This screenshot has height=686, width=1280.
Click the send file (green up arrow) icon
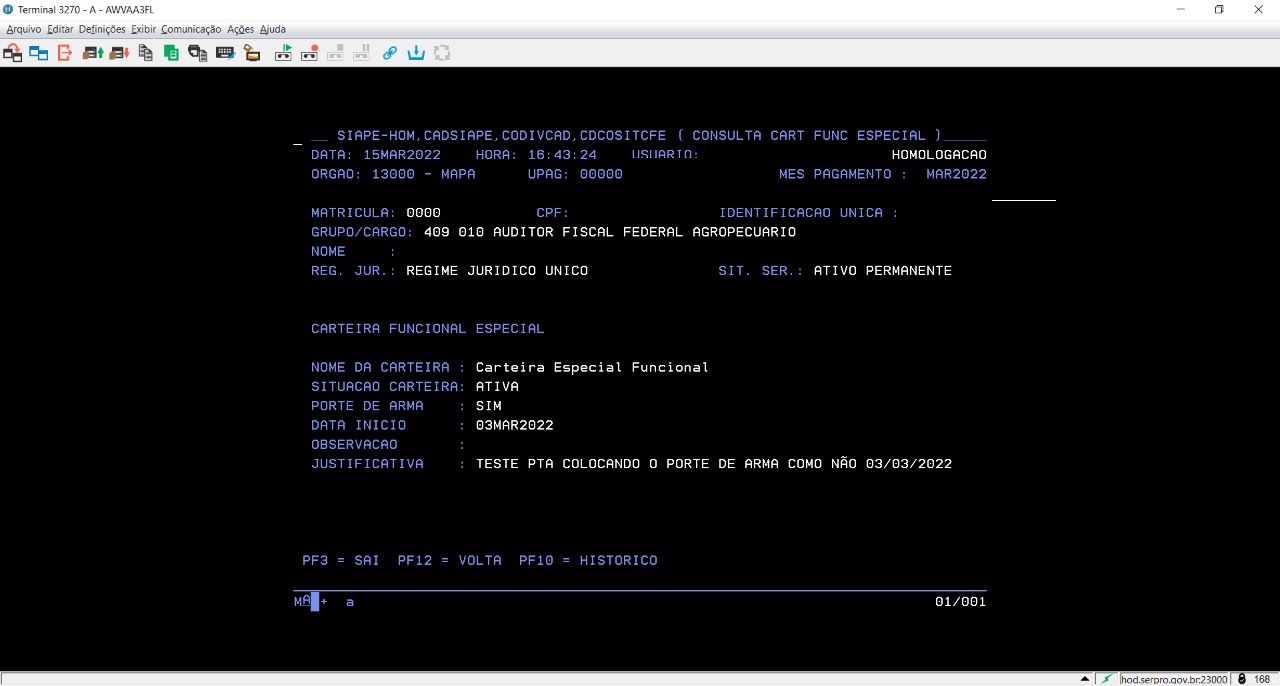click(93, 53)
